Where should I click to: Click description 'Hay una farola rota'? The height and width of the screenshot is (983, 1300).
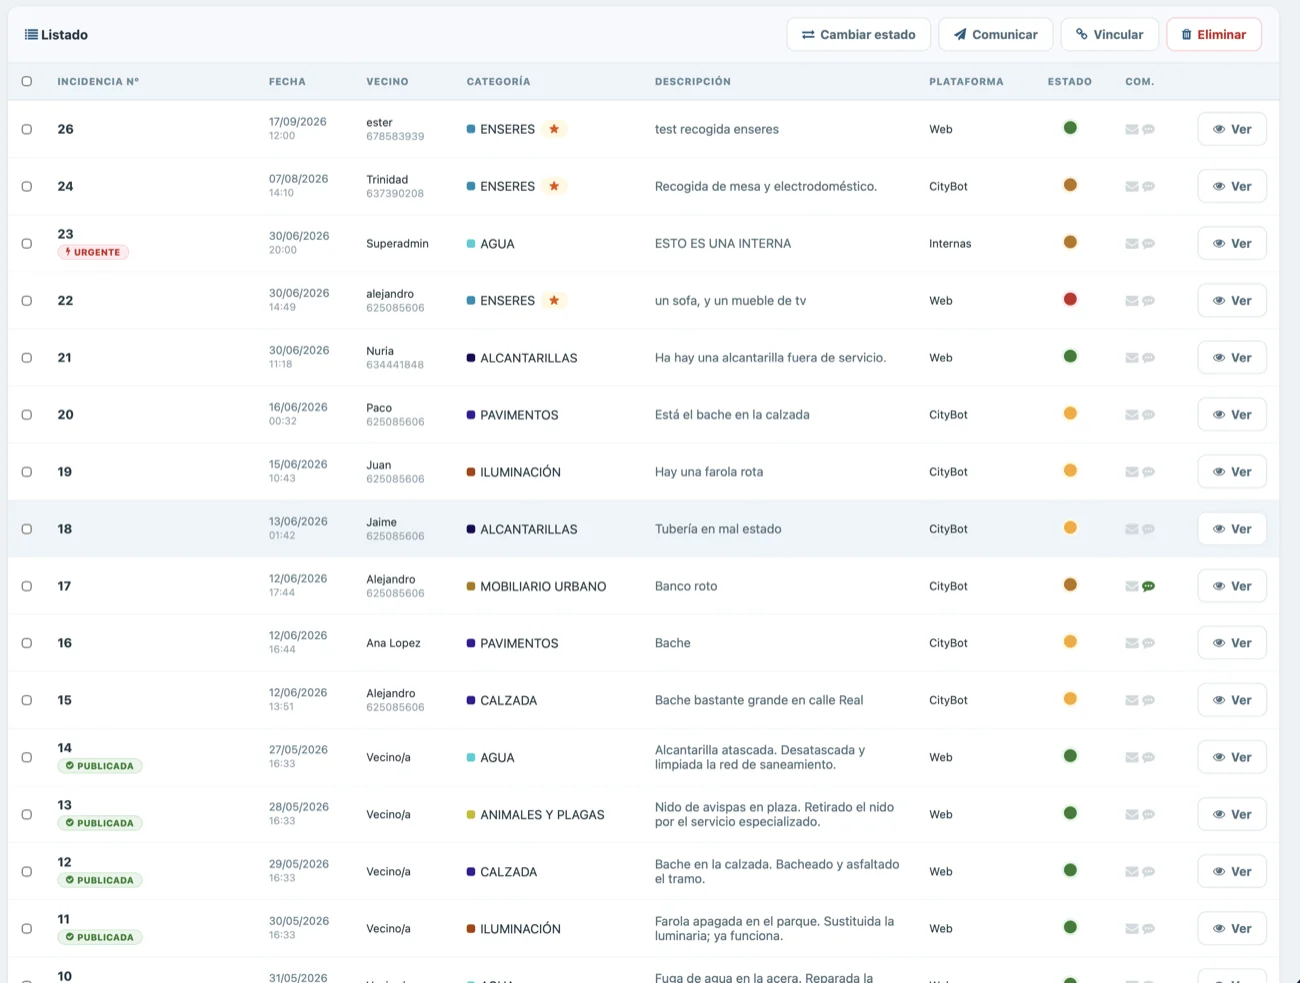[709, 472]
